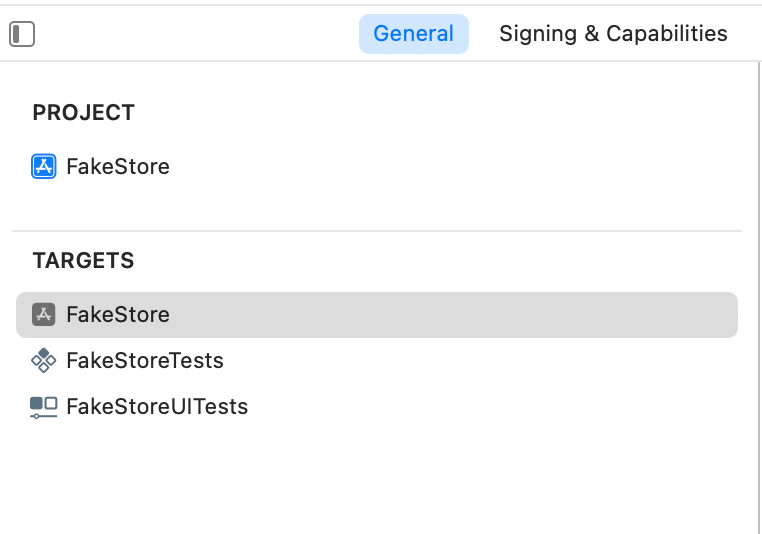Select the FakeStoreTests target label
762x534 pixels.
pos(145,361)
